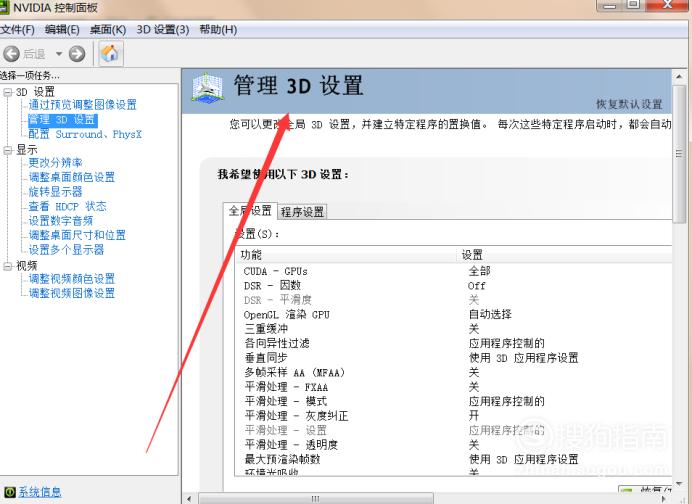This screenshot has width=692, height=504.
Task: Collapse the 显示 tree node
Action: click(x=8, y=150)
